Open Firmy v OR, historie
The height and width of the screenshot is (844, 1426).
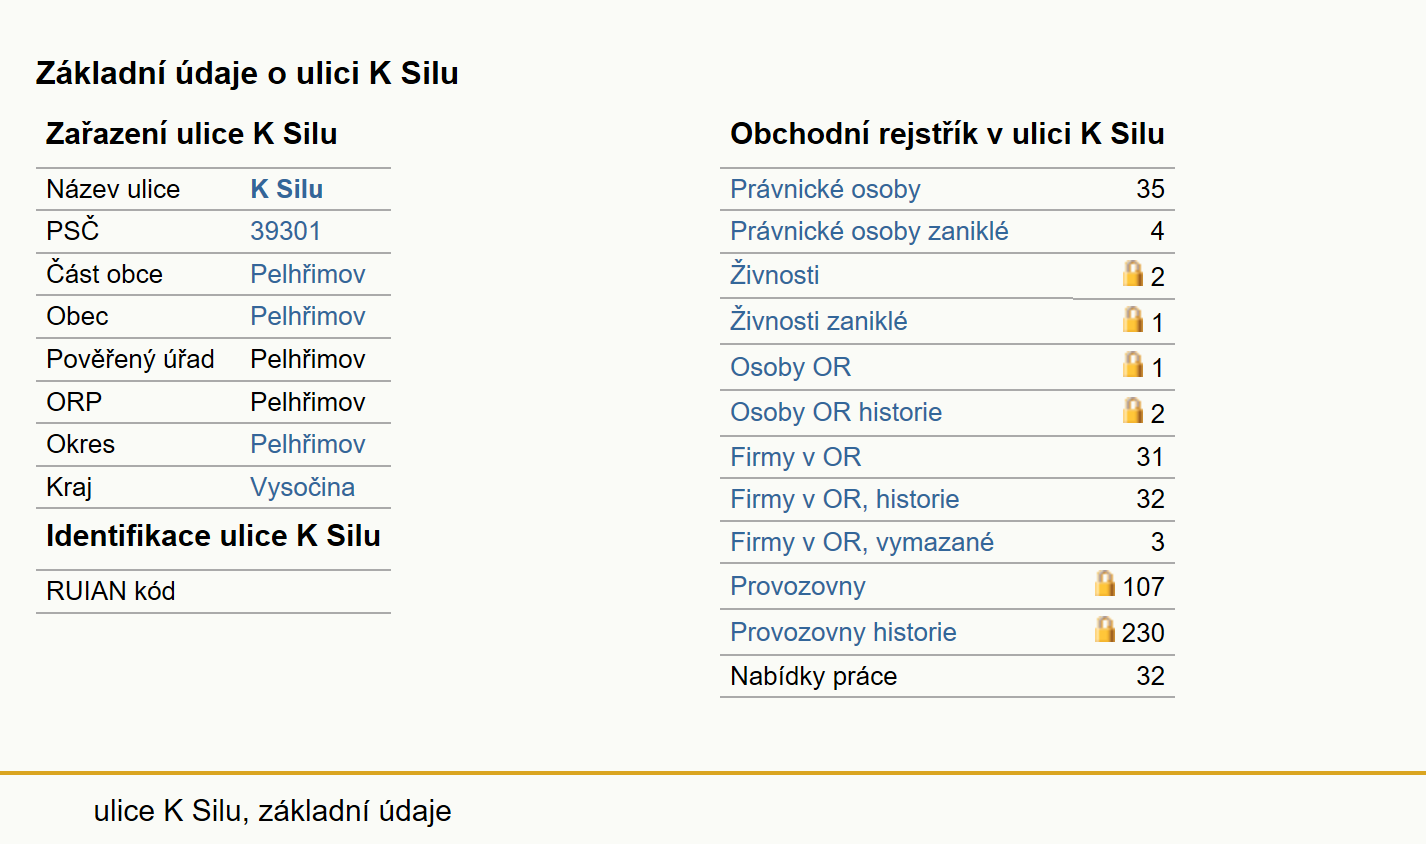tap(844, 499)
